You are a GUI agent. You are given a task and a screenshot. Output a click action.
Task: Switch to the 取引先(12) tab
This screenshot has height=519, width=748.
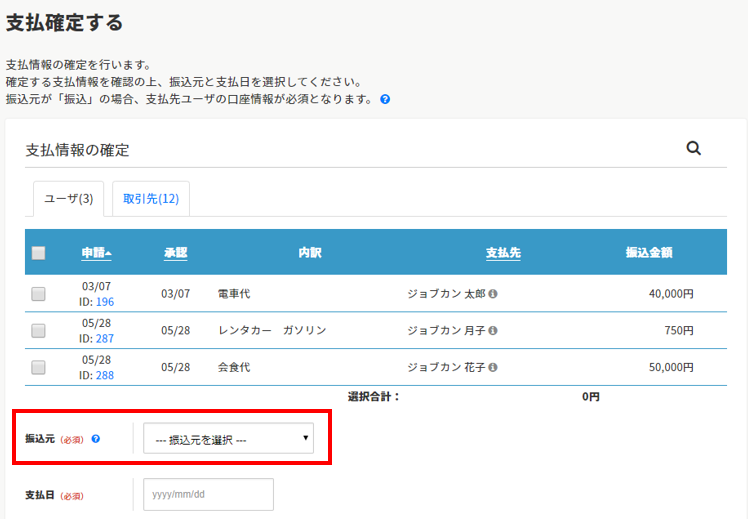click(x=151, y=199)
